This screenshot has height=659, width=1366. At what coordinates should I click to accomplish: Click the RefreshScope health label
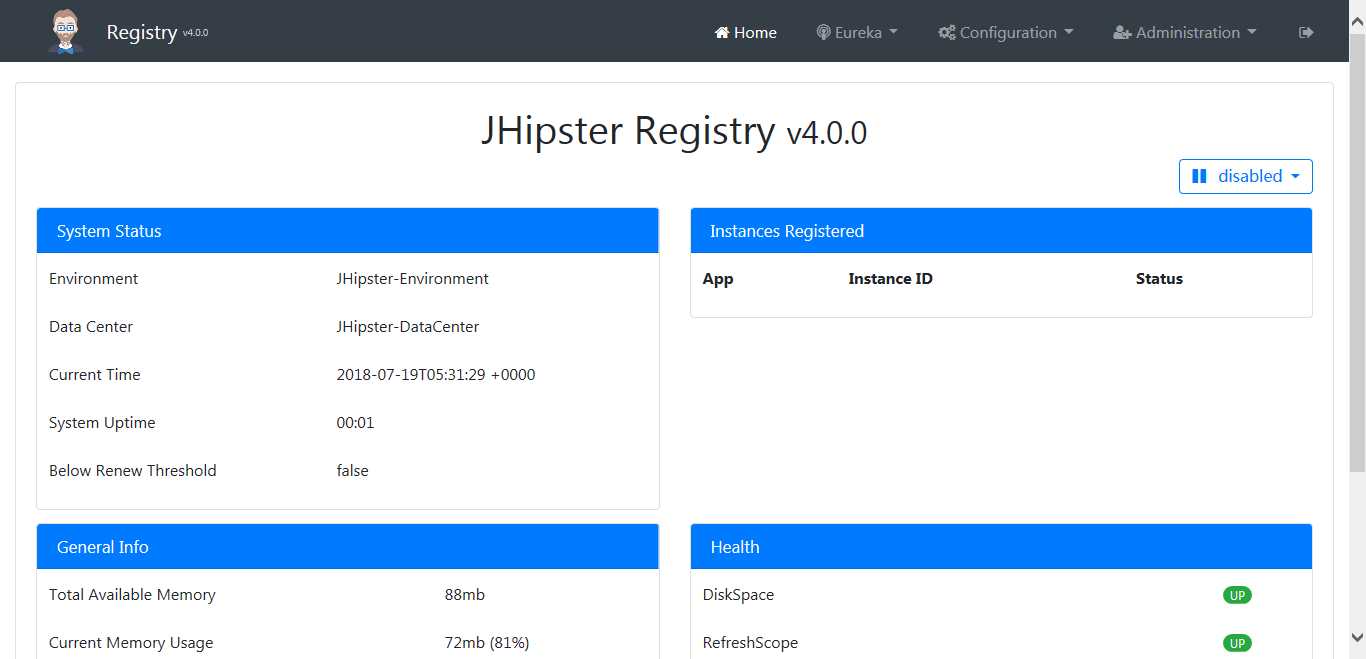coord(750,643)
